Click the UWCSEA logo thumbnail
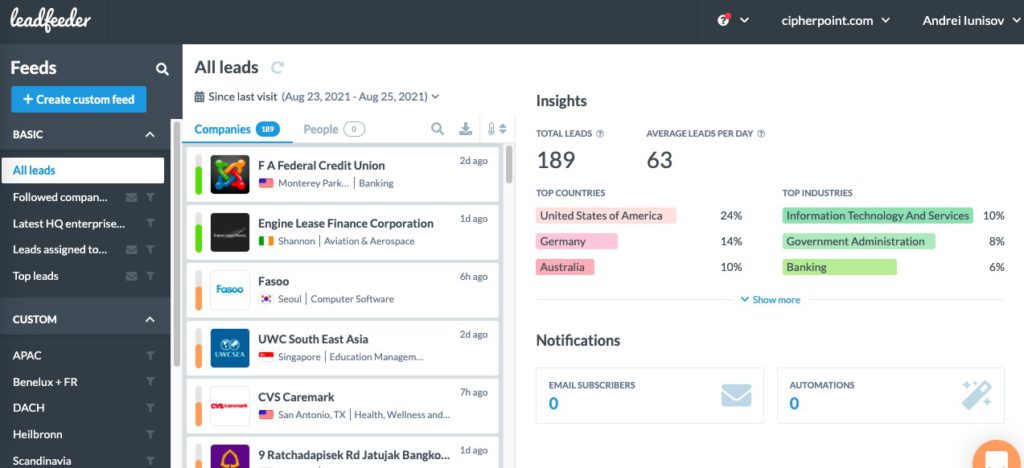The width and height of the screenshot is (1024, 468). pyautogui.click(x=230, y=348)
